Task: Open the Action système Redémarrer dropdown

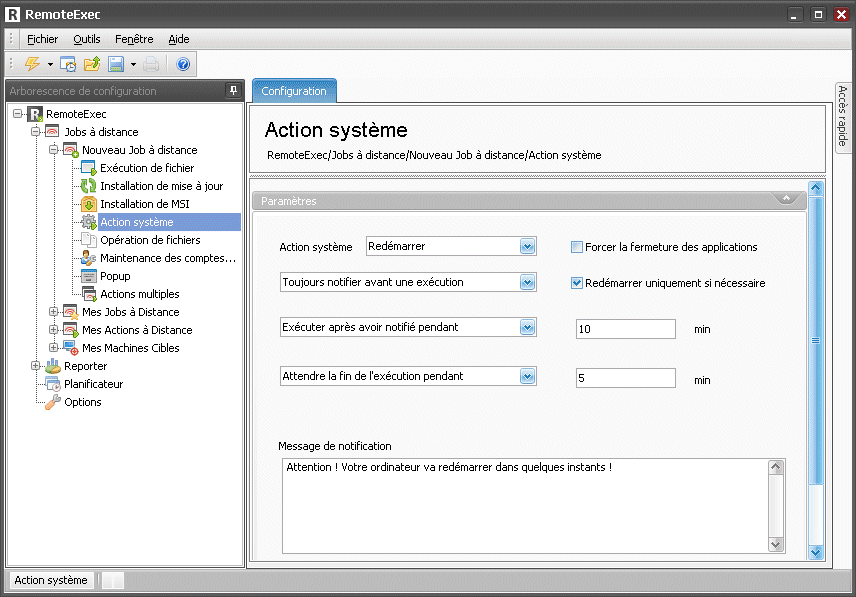Action: click(527, 246)
